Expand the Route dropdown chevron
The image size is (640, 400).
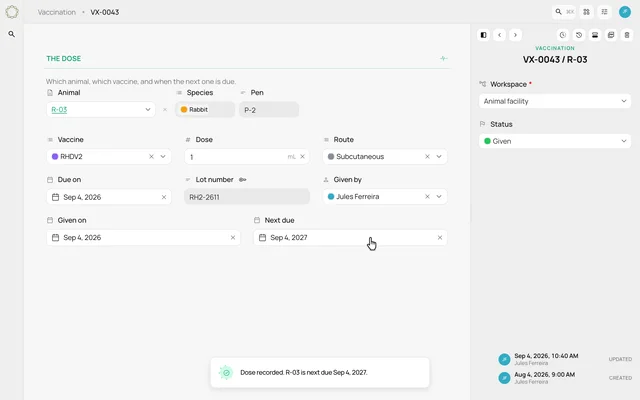click(439, 156)
